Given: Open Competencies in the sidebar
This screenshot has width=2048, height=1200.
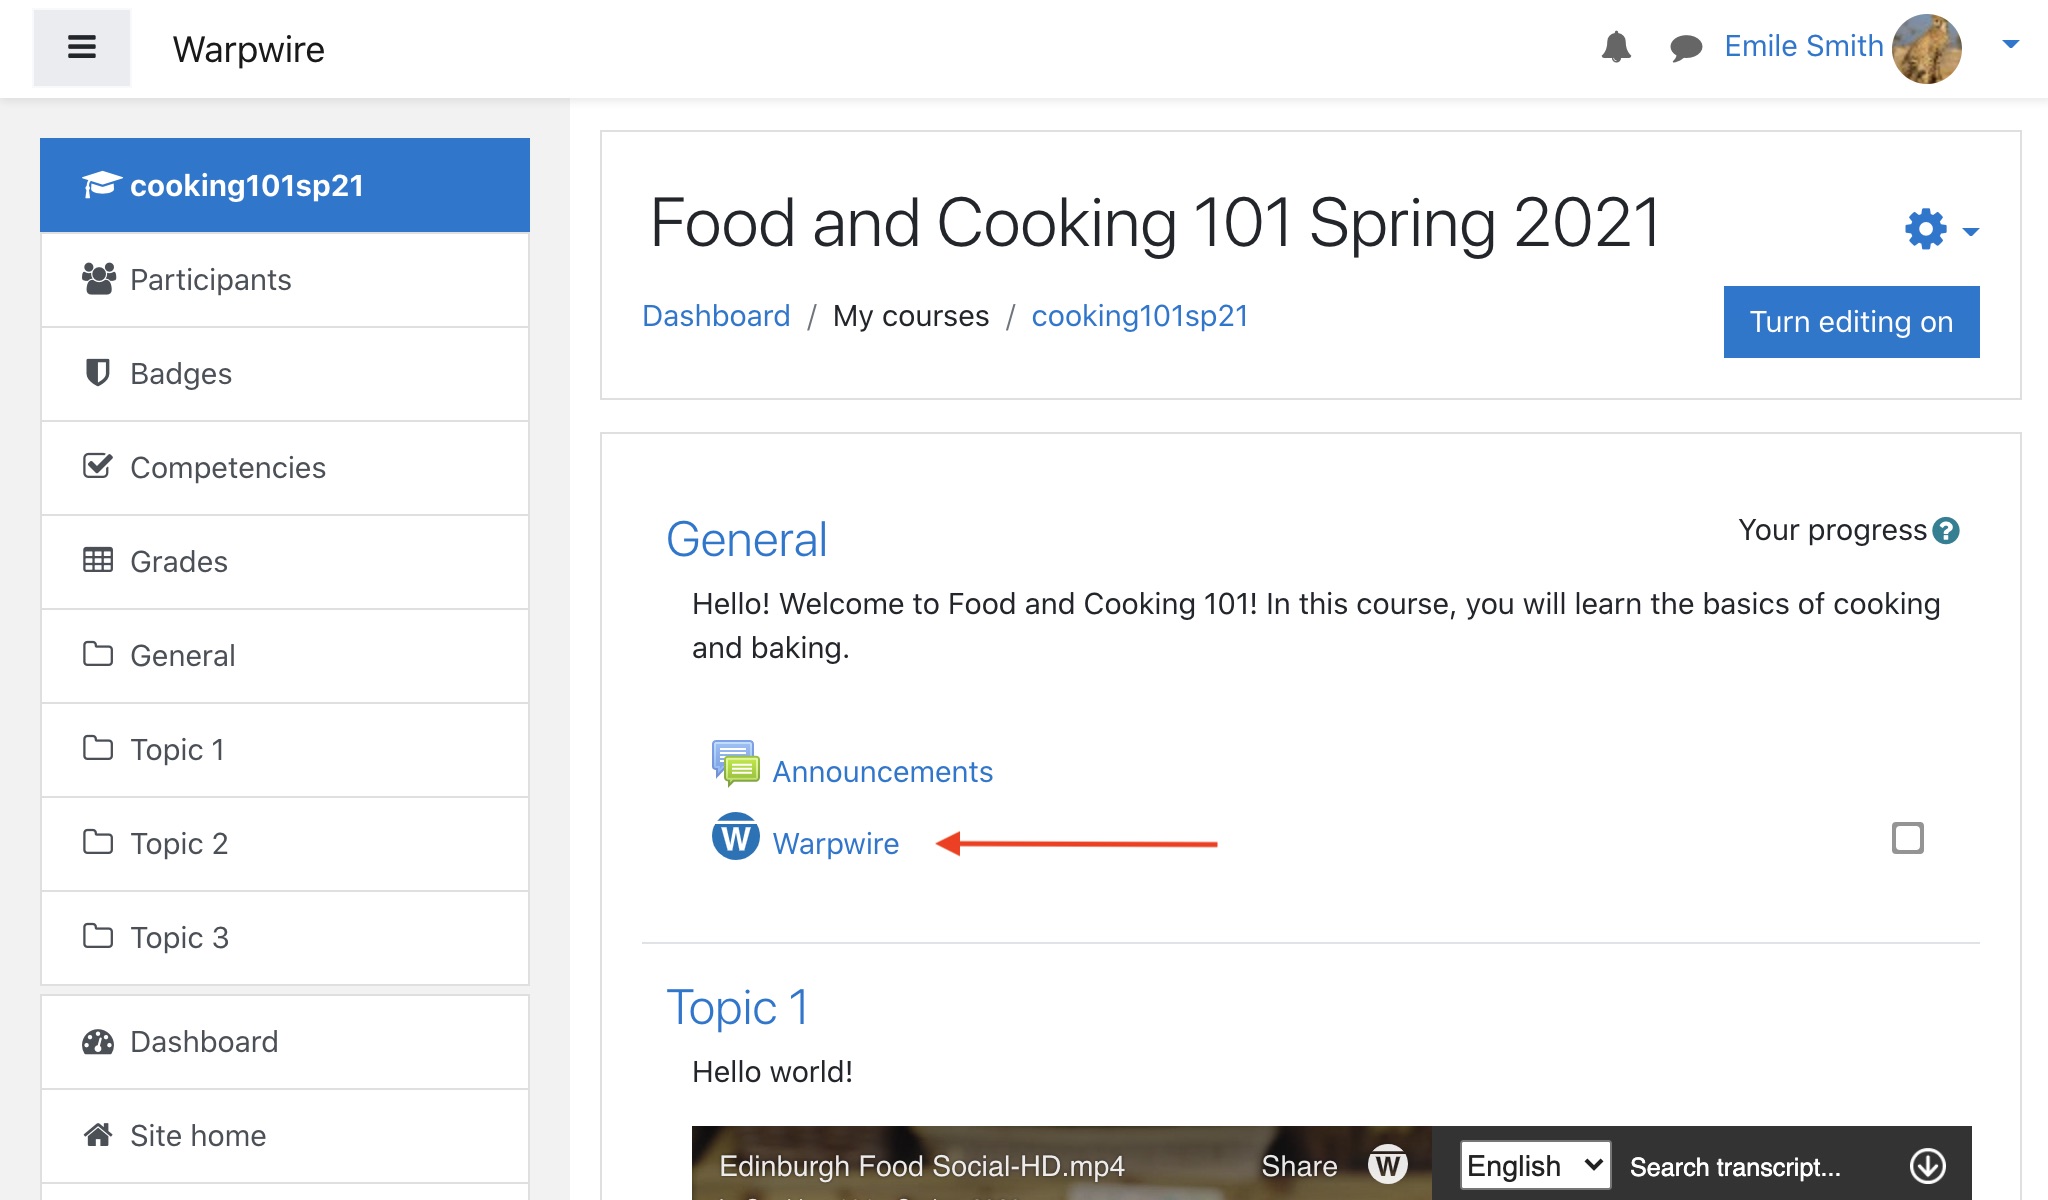Looking at the screenshot, I should [285, 468].
